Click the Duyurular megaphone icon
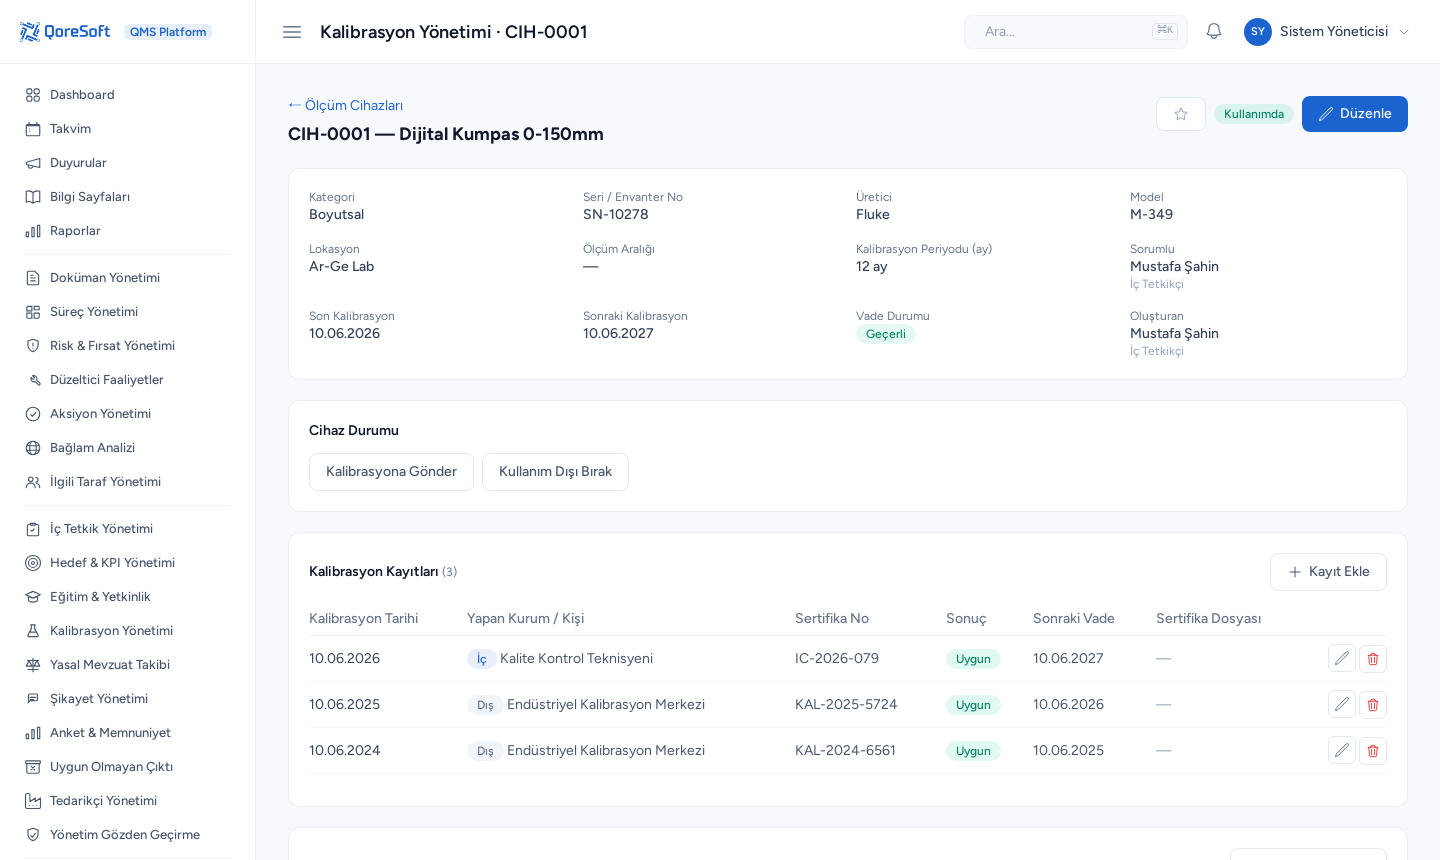The image size is (1440, 860). coord(33,163)
